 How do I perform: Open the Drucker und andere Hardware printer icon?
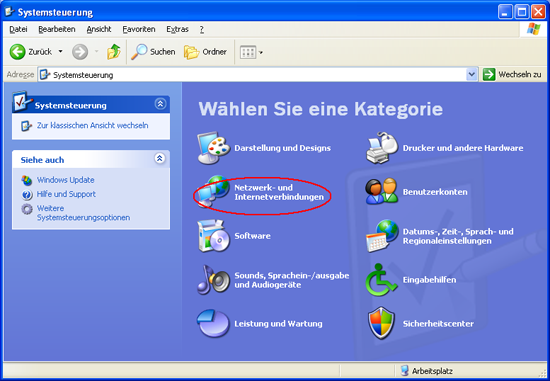coord(382,148)
